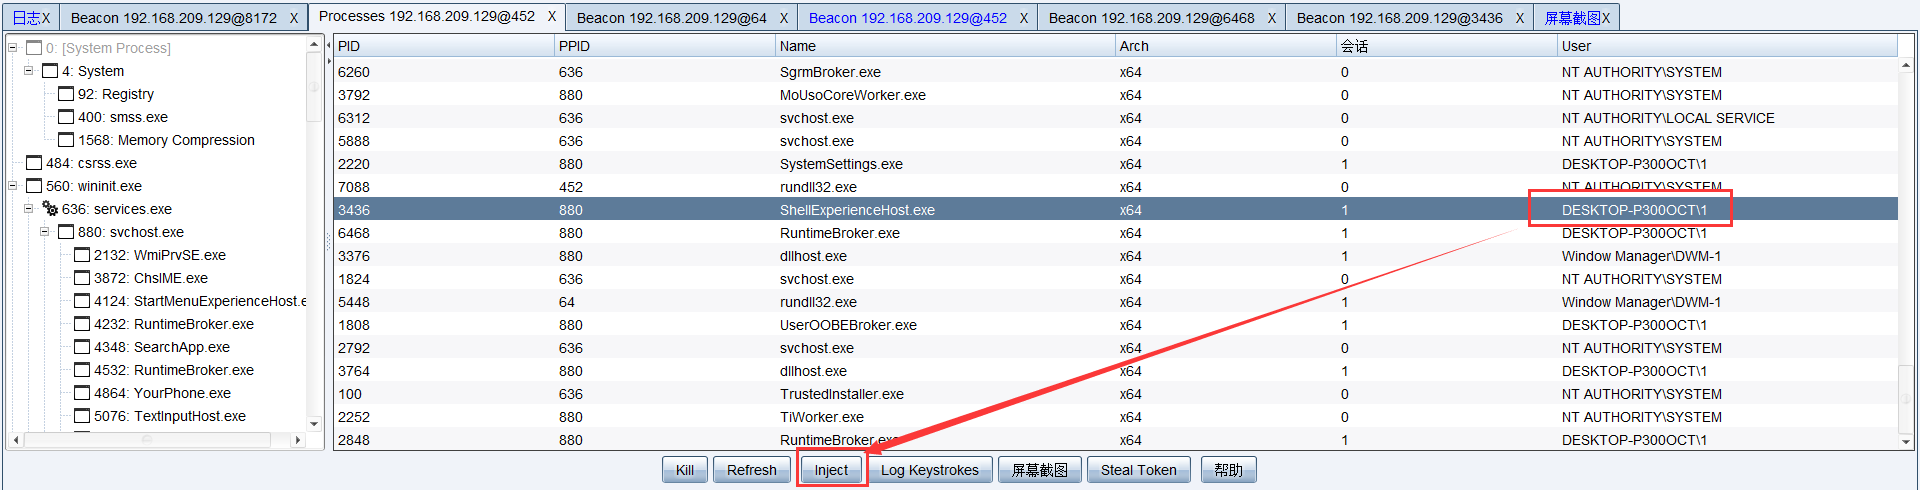Click the process tree scroll-down arrow
1920x490 pixels.
[314, 424]
